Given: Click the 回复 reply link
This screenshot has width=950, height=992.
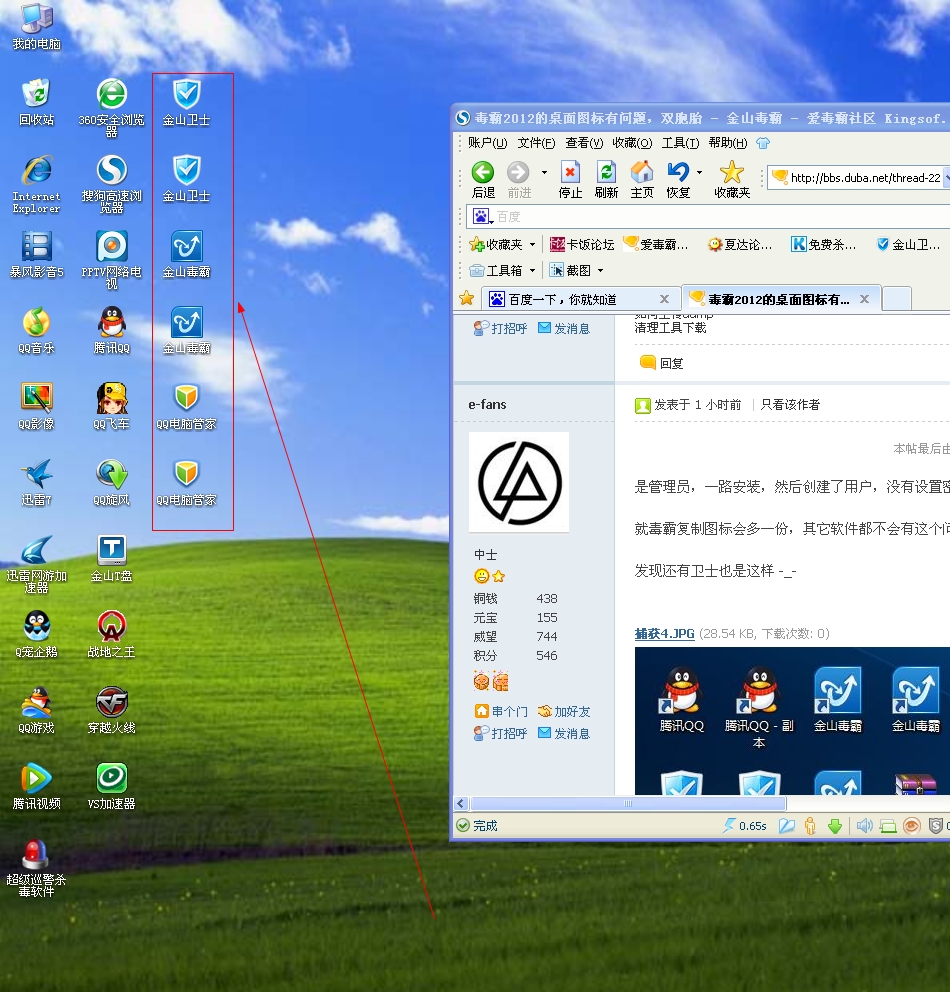Looking at the screenshot, I should coord(662,363).
